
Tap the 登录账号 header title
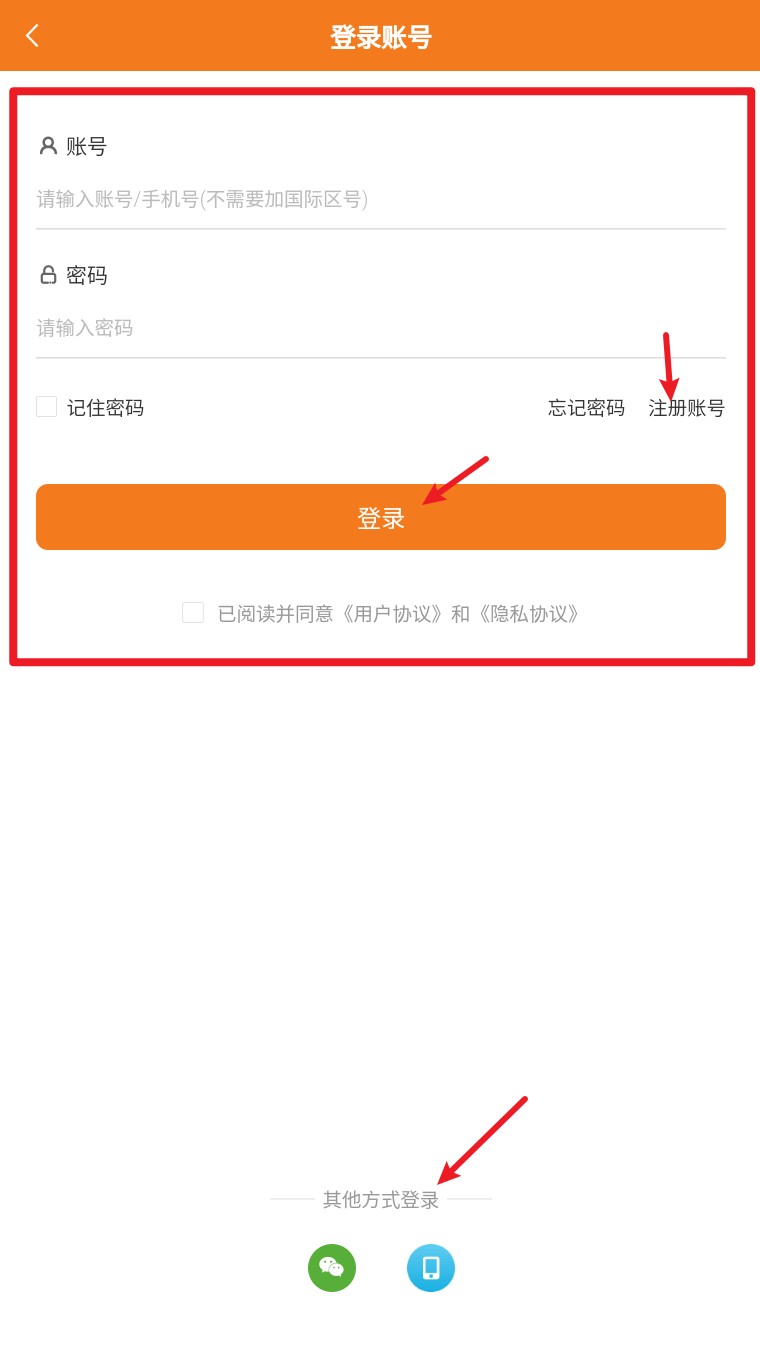(381, 37)
